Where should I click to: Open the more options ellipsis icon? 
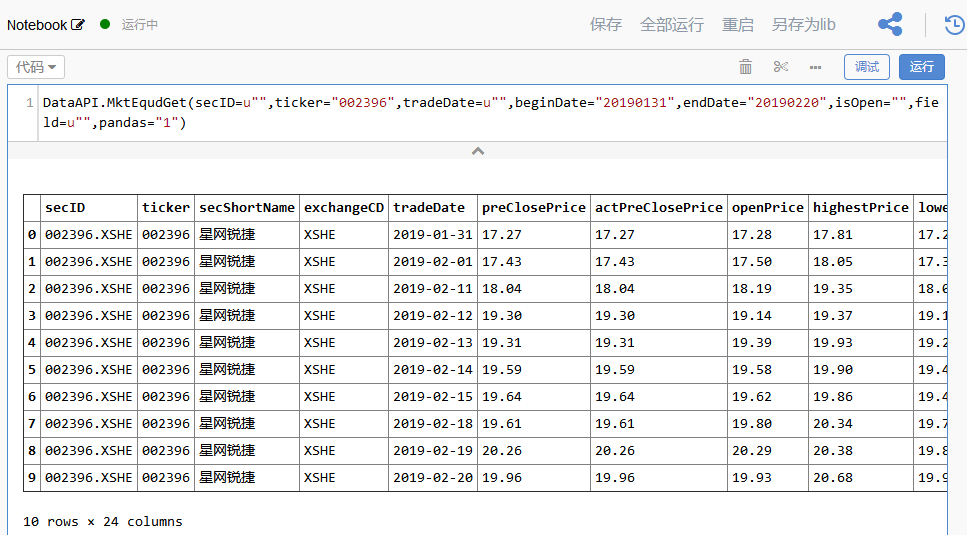tap(815, 67)
